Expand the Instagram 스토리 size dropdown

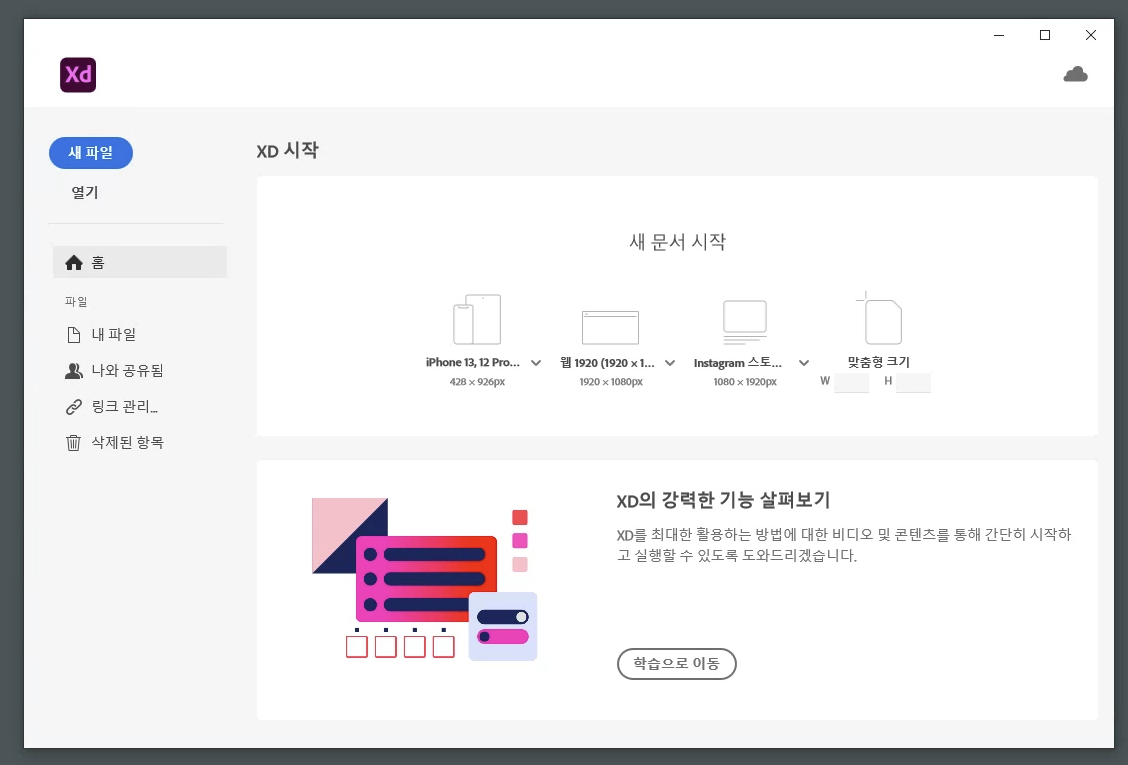[x=804, y=363]
